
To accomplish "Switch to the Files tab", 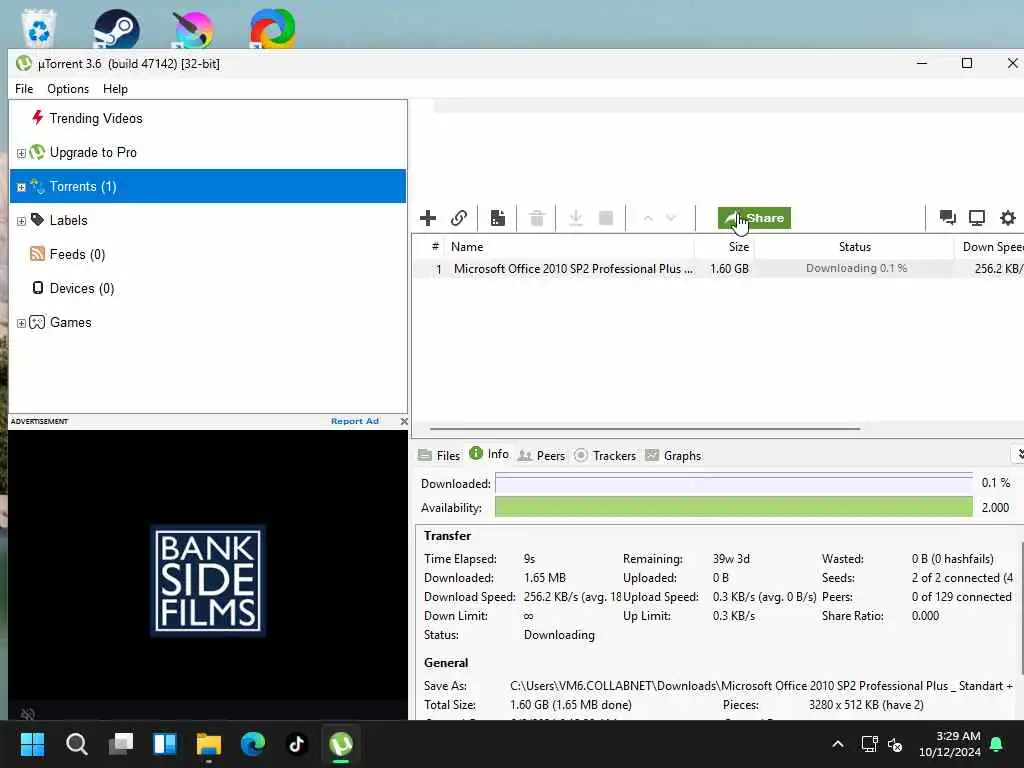I will 440,455.
